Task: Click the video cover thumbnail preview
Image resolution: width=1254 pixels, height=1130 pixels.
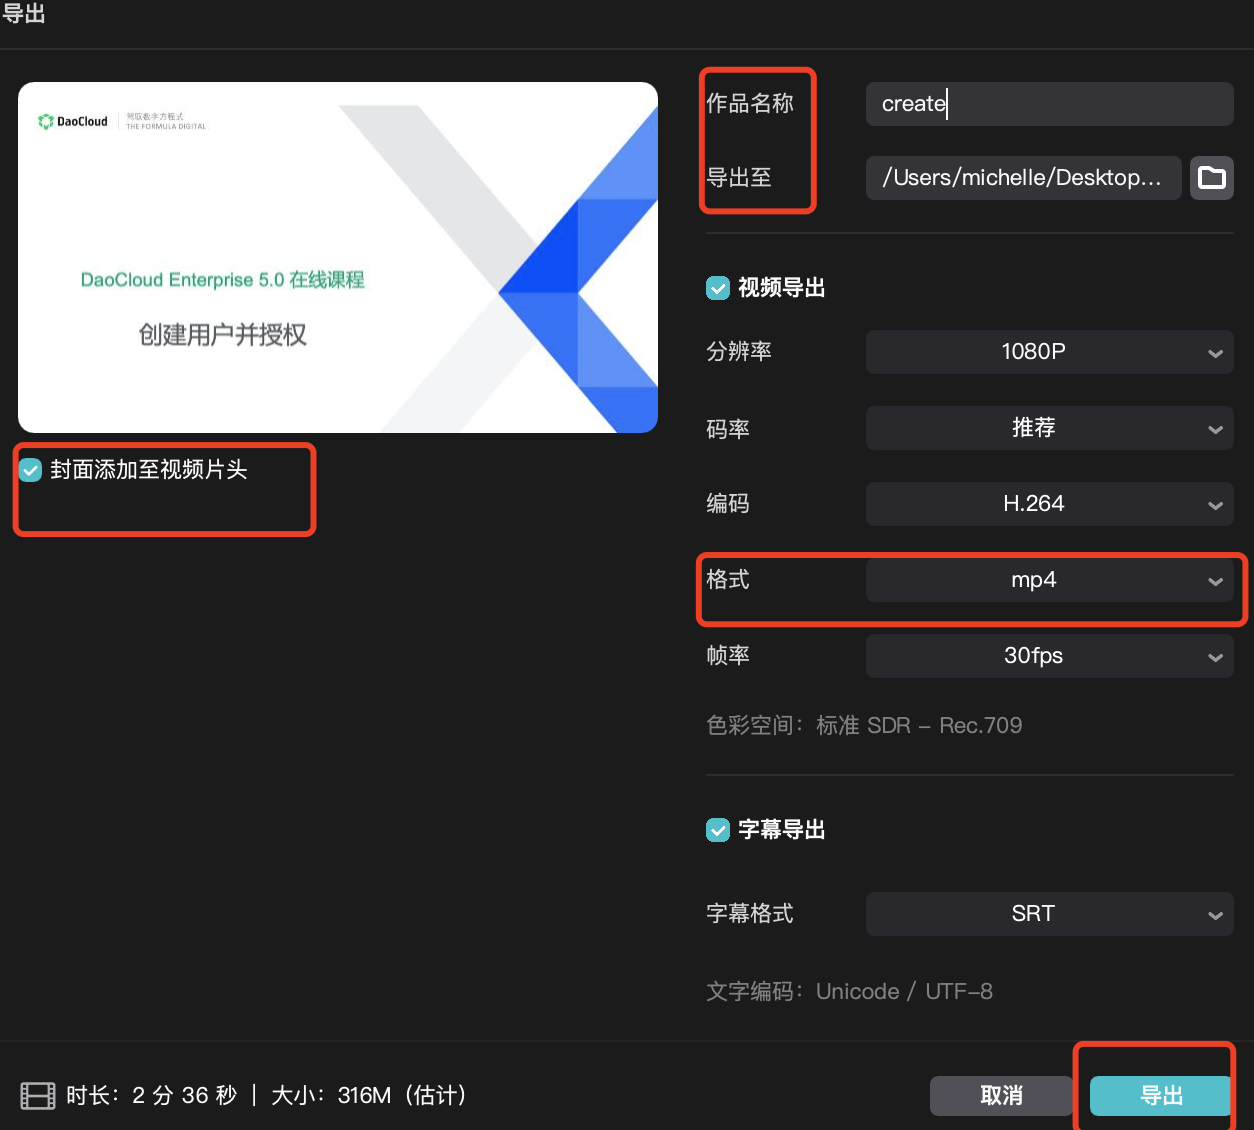Action: click(x=338, y=258)
